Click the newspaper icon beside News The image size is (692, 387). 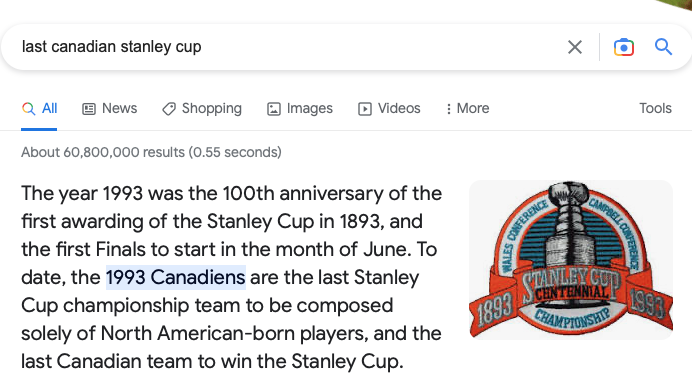89,109
